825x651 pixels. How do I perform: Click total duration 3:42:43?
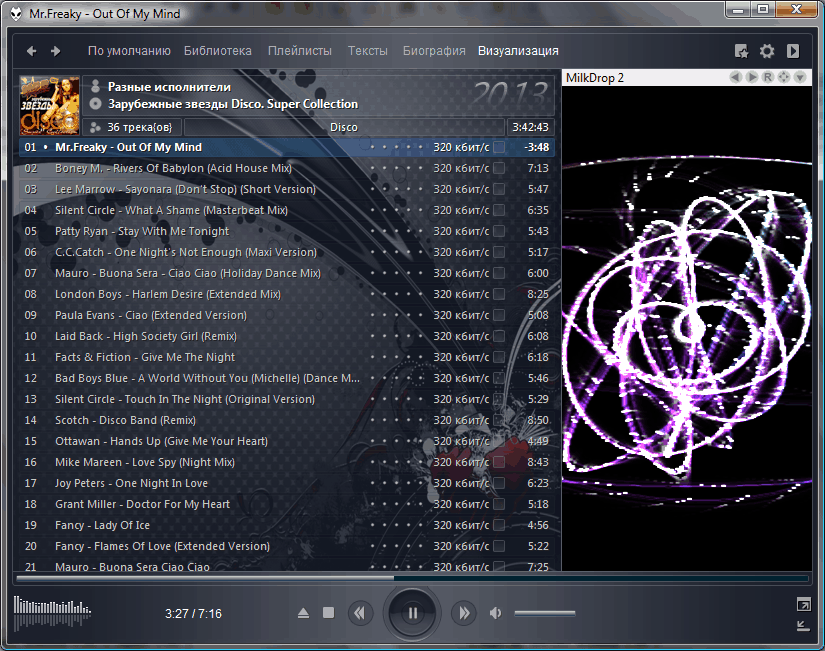tap(530, 127)
